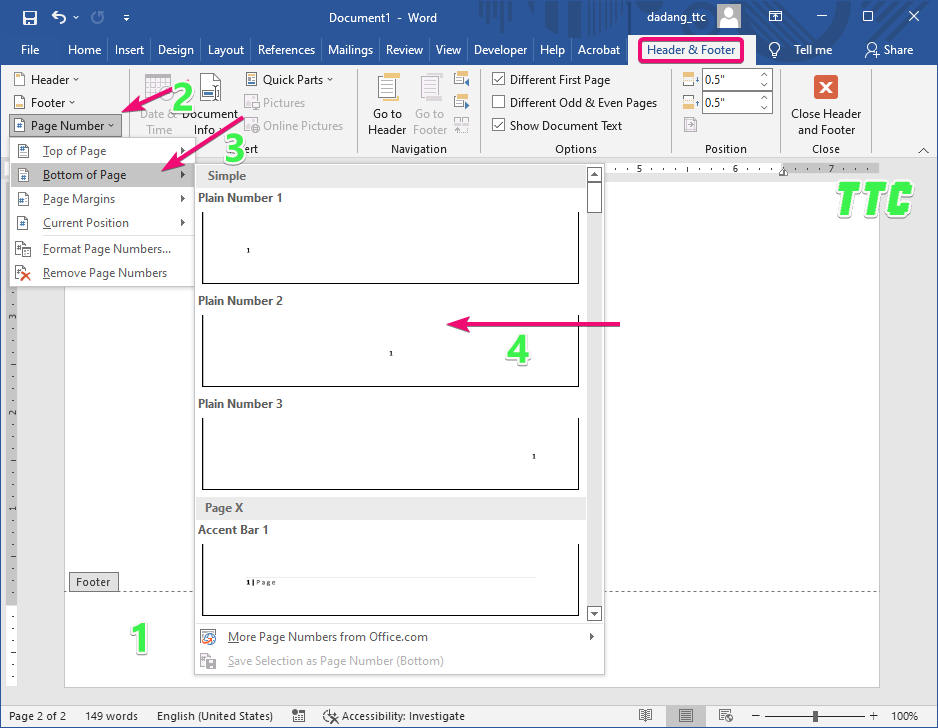This screenshot has height=728, width=938.
Task: Click the Tell me lightbulb icon
Action: click(x=774, y=50)
